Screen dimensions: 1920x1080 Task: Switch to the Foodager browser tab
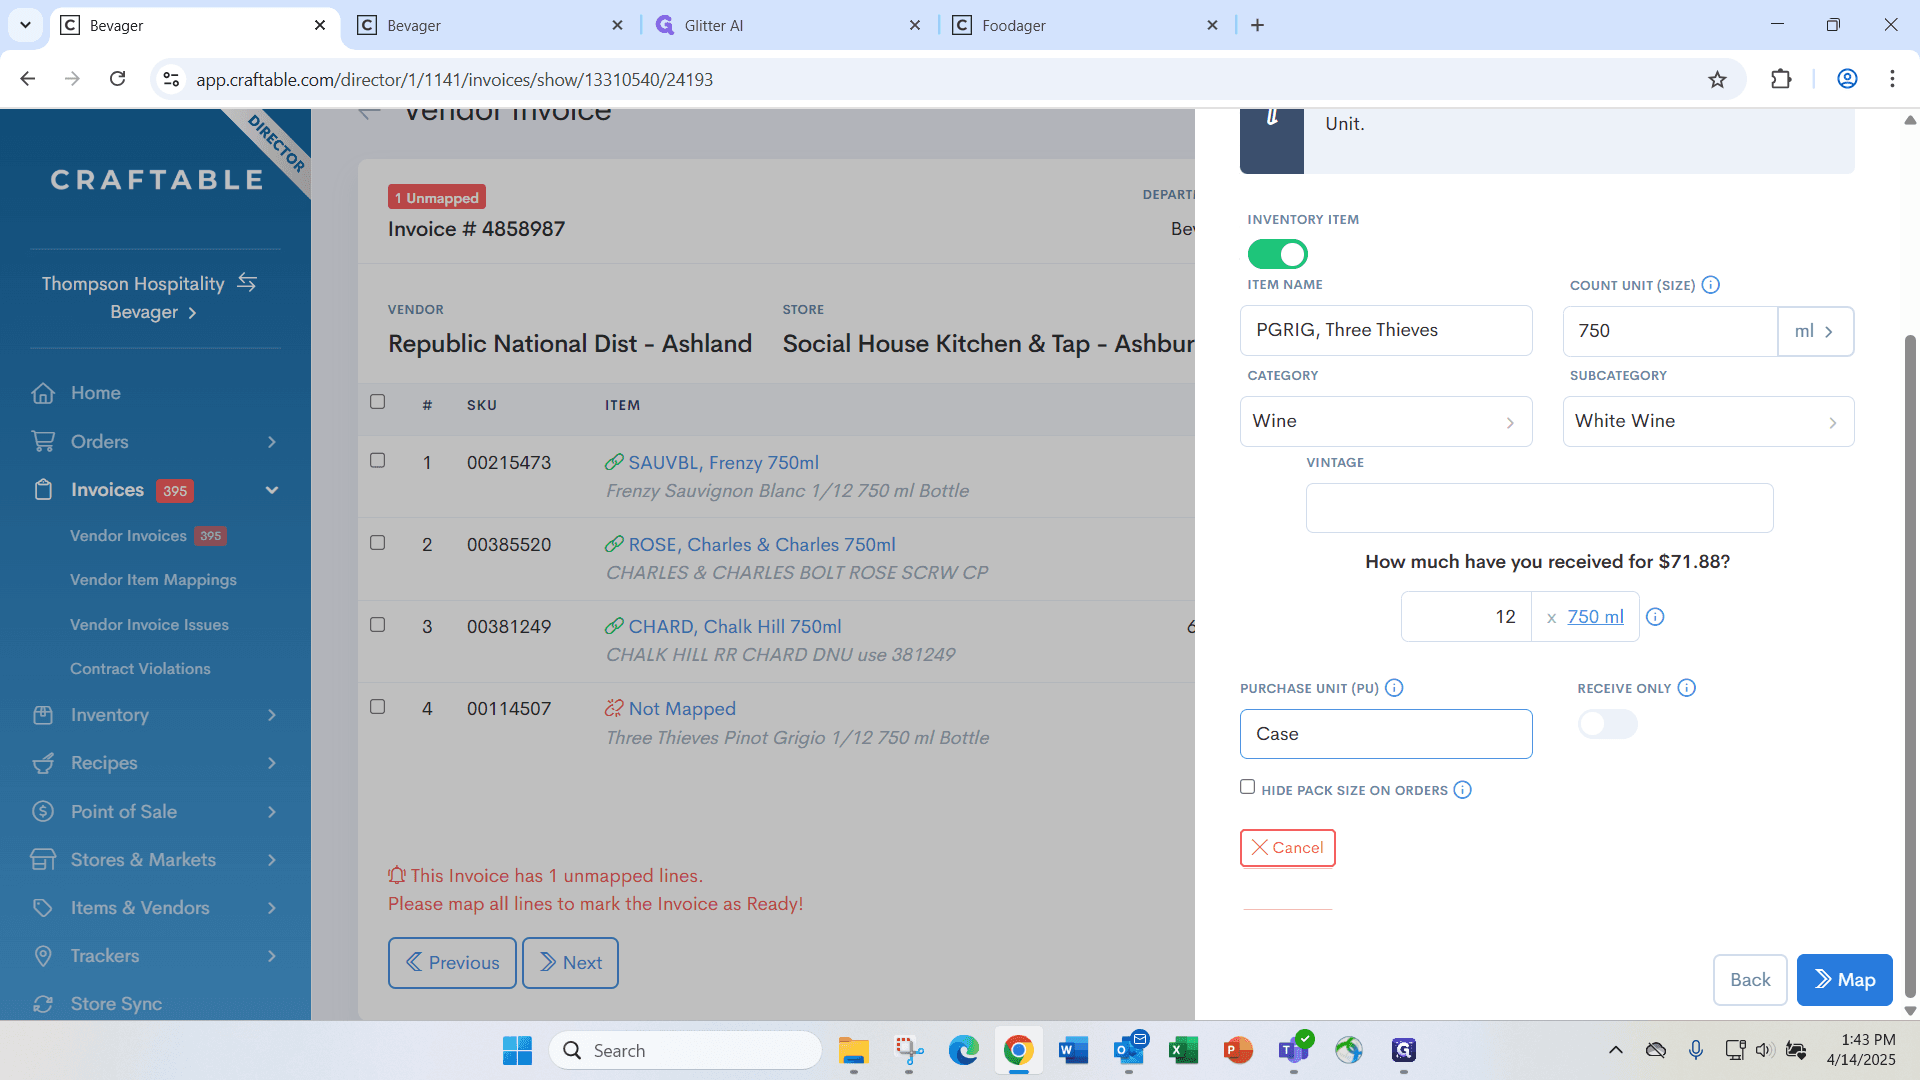(1086, 25)
